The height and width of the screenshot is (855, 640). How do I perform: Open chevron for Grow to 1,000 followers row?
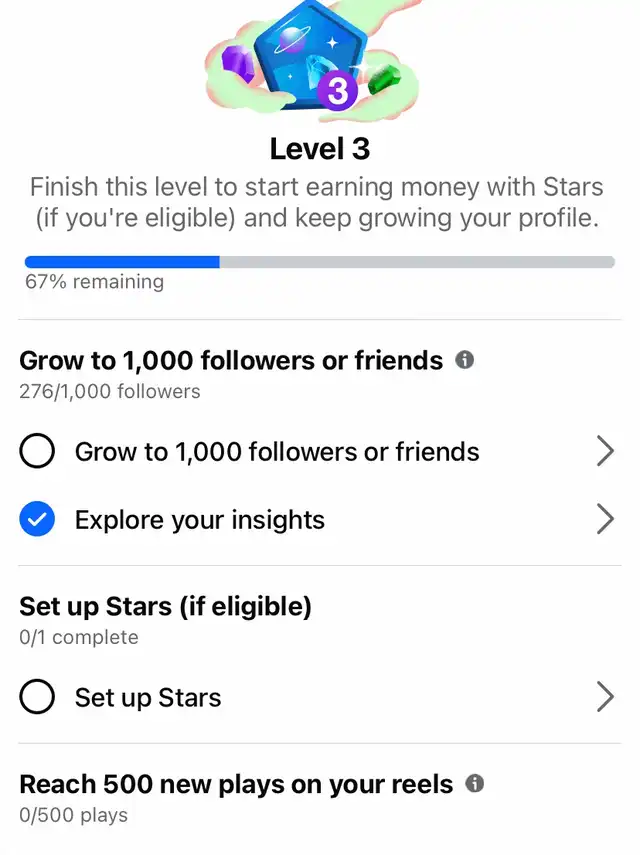click(605, 451)
